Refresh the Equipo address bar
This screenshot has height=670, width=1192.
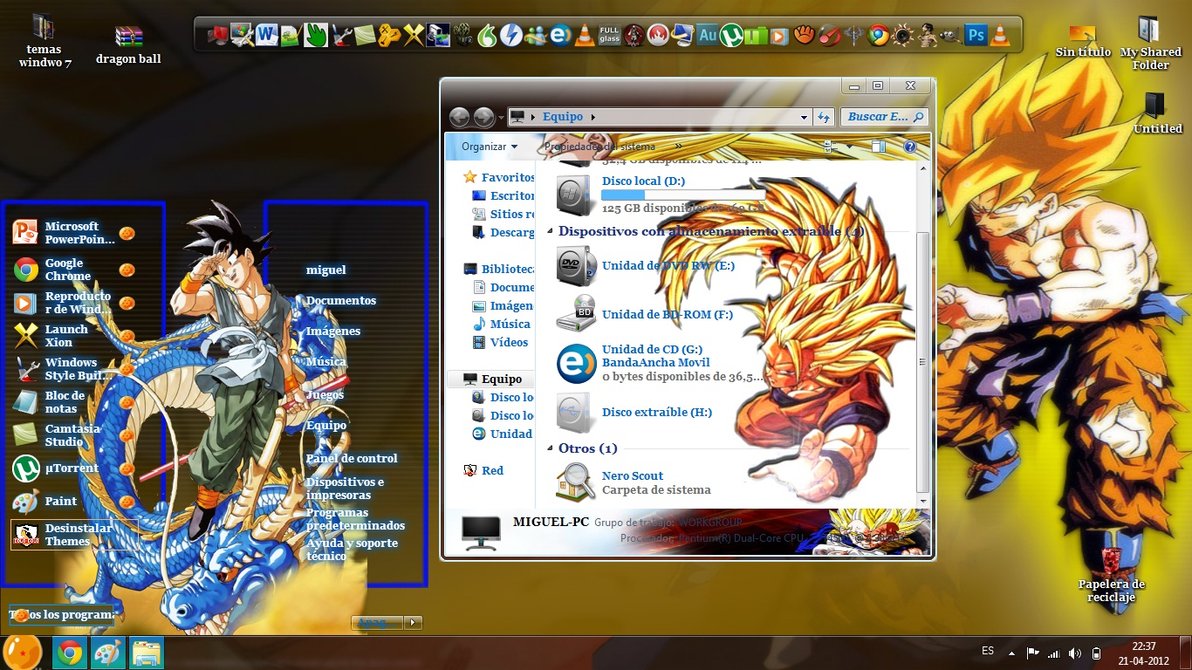(824, 117)
